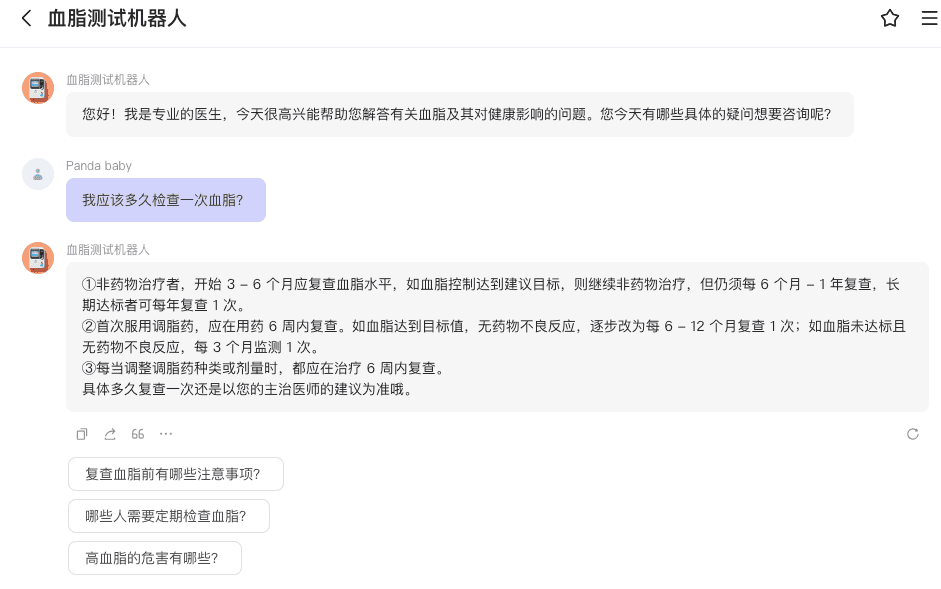Open Panda baby's user avatar
941x589 pixels.
[38, 174]
